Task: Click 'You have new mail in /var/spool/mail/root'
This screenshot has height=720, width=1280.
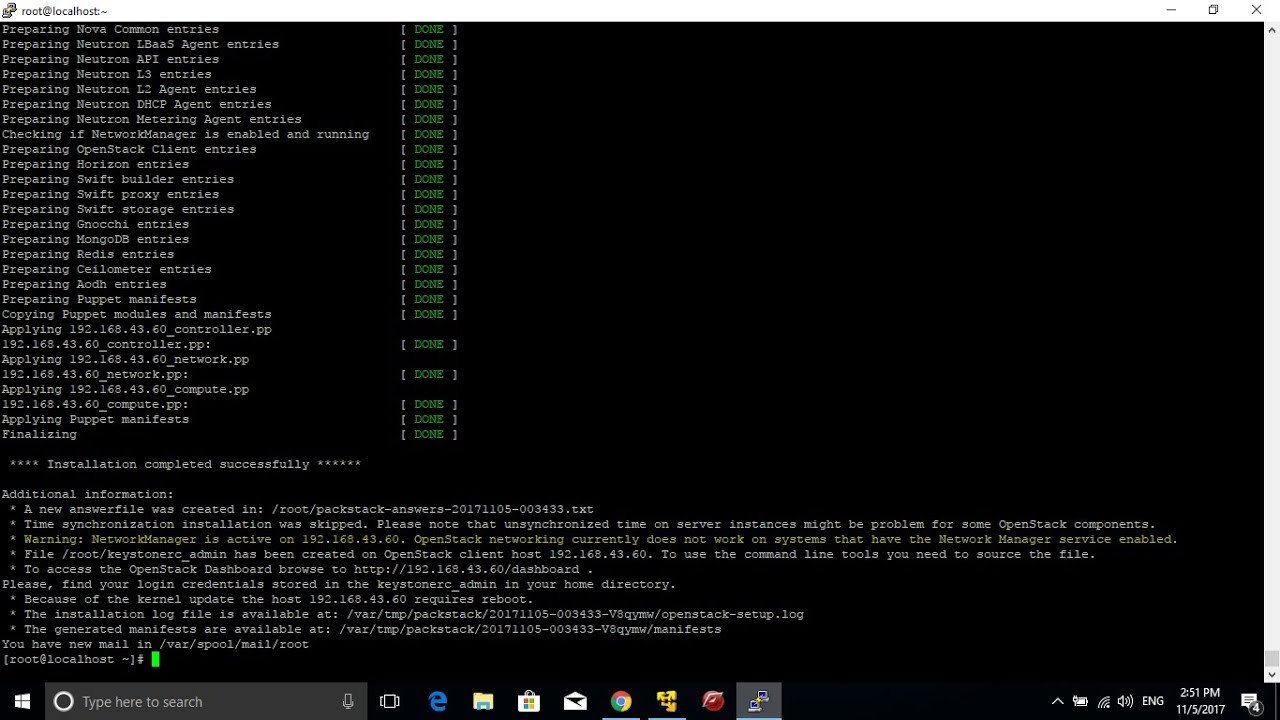Action: (x=156, y=644)
